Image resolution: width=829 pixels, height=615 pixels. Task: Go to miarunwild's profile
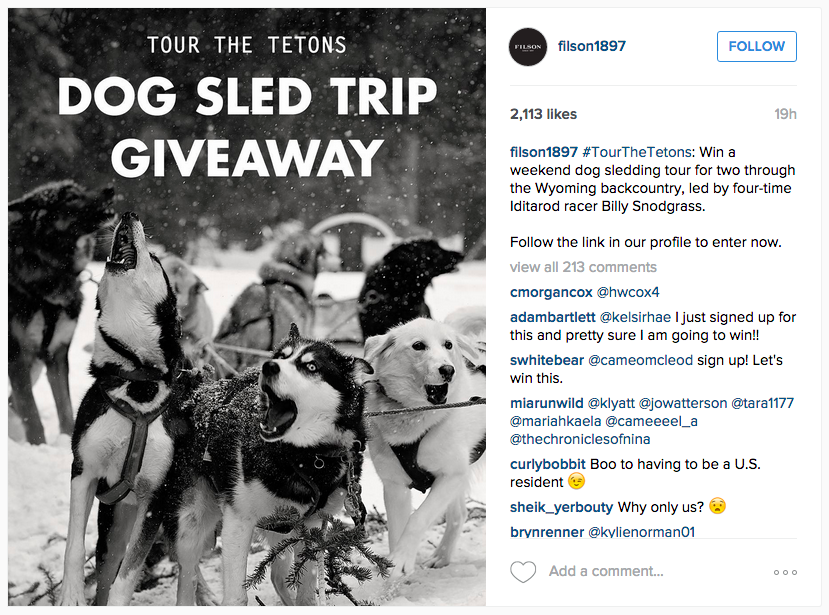tap(547, 403)
